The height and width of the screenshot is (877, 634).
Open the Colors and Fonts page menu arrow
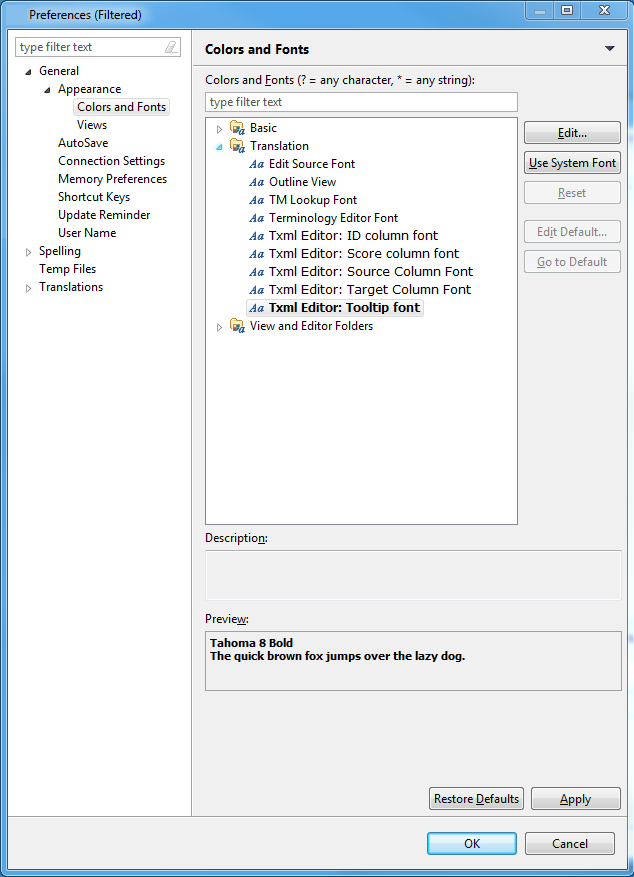point(609,49)
